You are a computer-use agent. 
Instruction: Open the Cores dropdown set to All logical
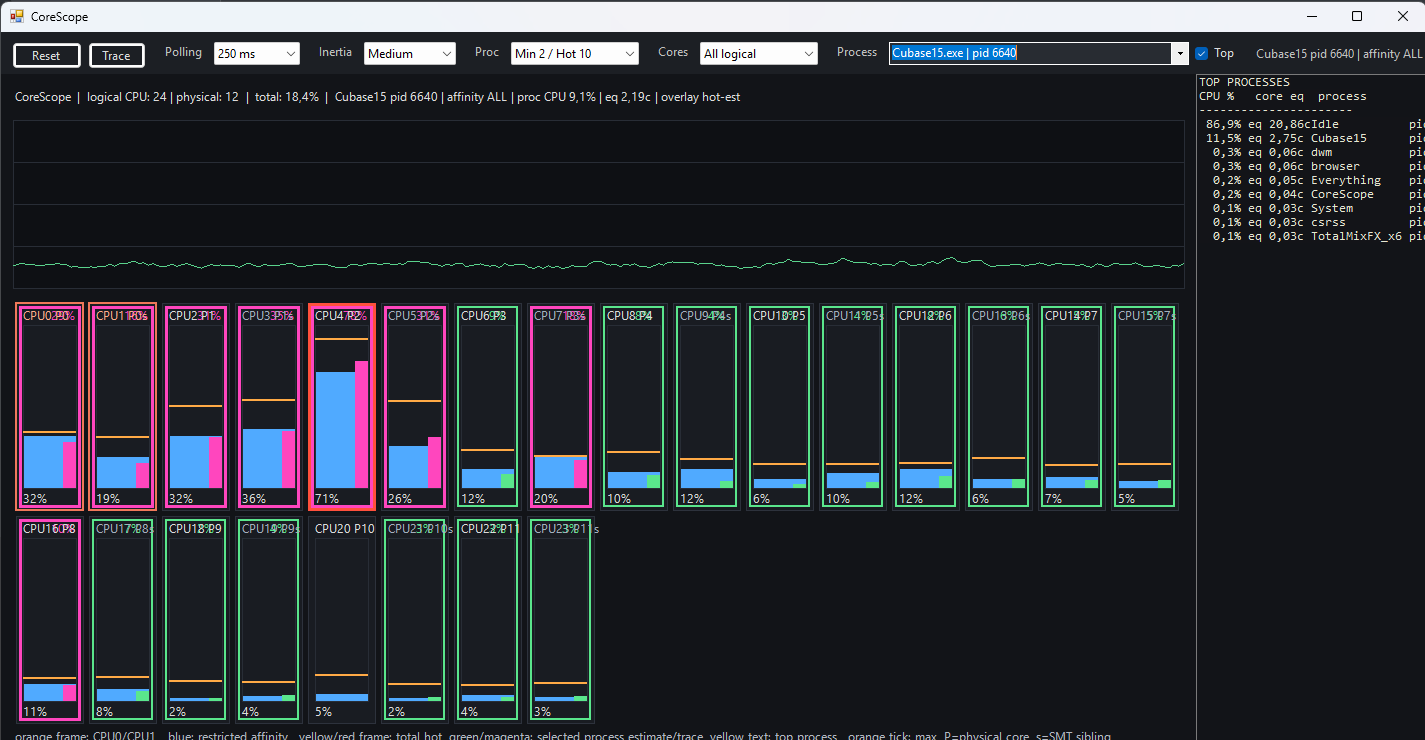click(759, 54)
